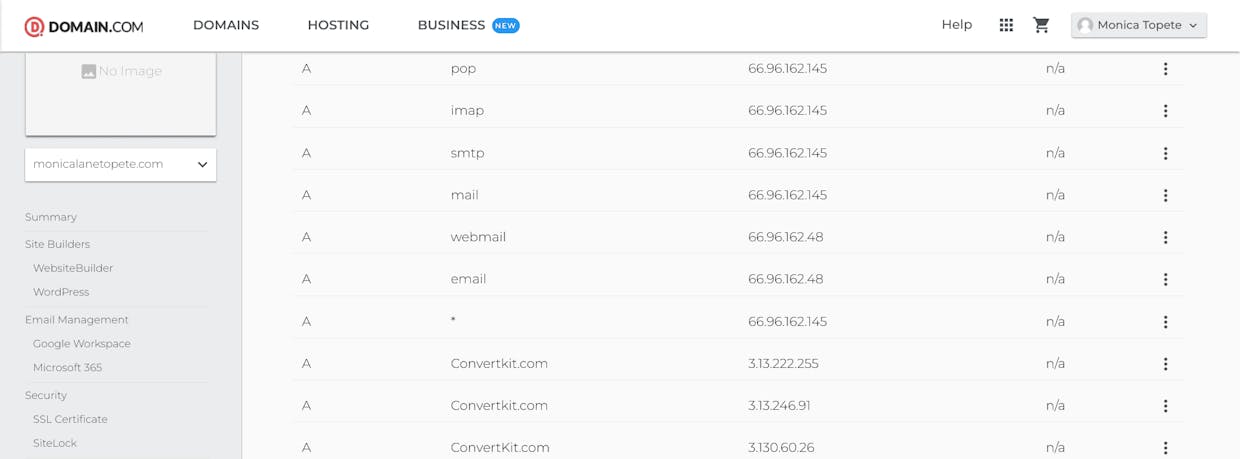Open the shopping cart
Viewport: 1240px width, 459px height.
click(x=1041, y=25)
